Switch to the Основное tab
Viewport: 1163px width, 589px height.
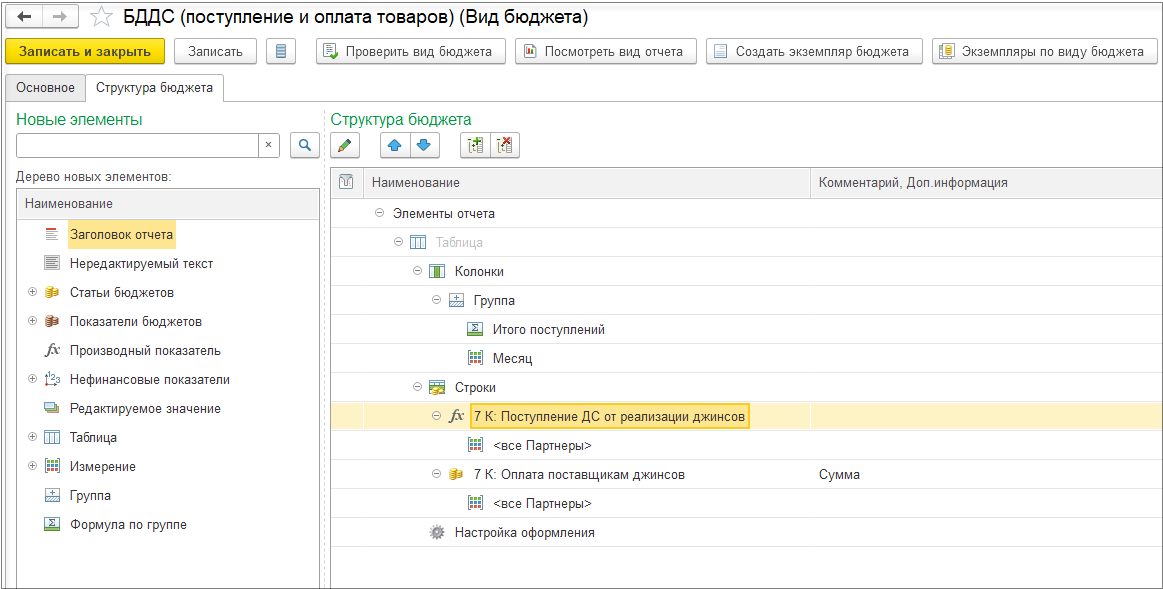point(45,88)
